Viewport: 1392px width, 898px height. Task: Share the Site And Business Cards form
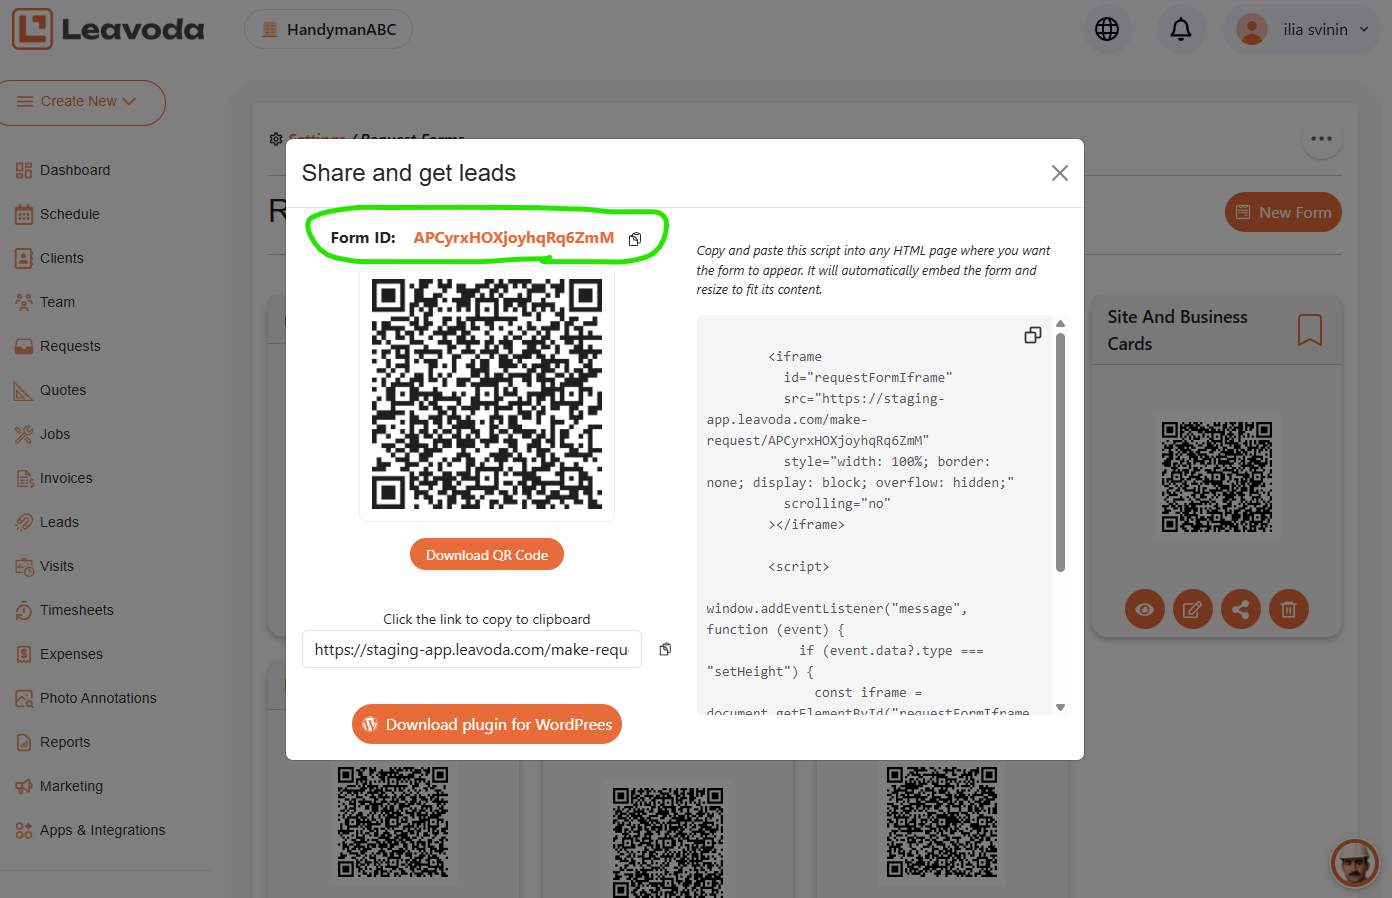coord(1241,609)
